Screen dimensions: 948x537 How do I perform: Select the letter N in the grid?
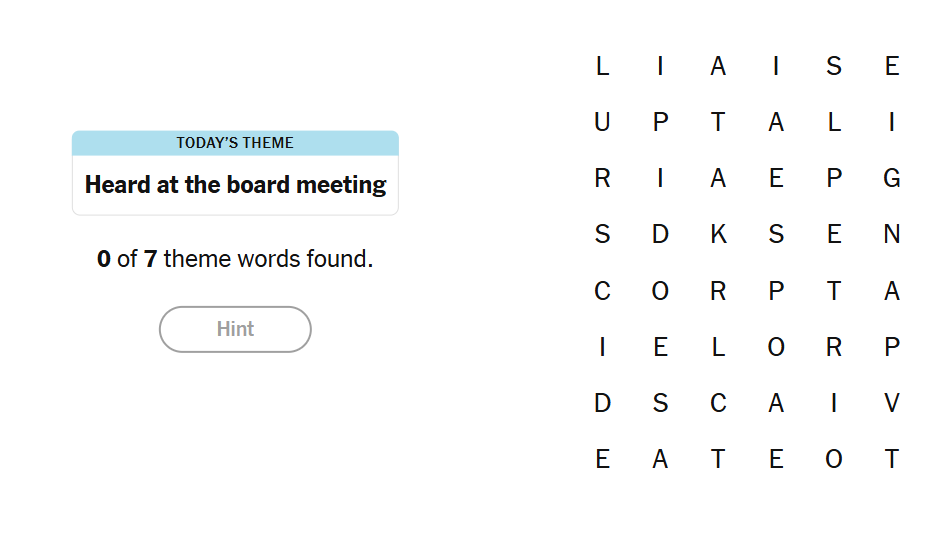892,235
